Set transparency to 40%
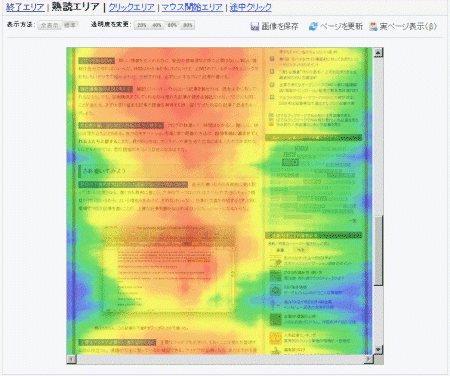This screenshot has height=376, width=450. [x=157, y=25]
